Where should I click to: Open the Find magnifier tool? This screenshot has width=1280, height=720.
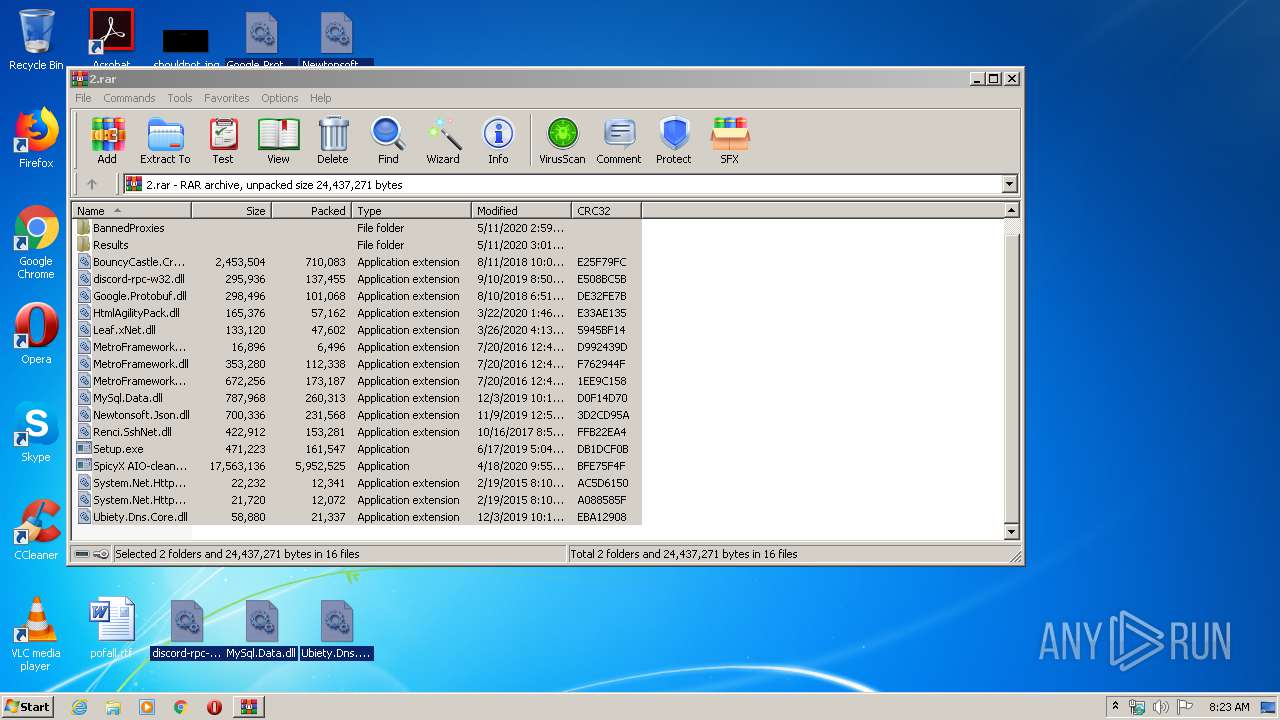pos(388,141)
